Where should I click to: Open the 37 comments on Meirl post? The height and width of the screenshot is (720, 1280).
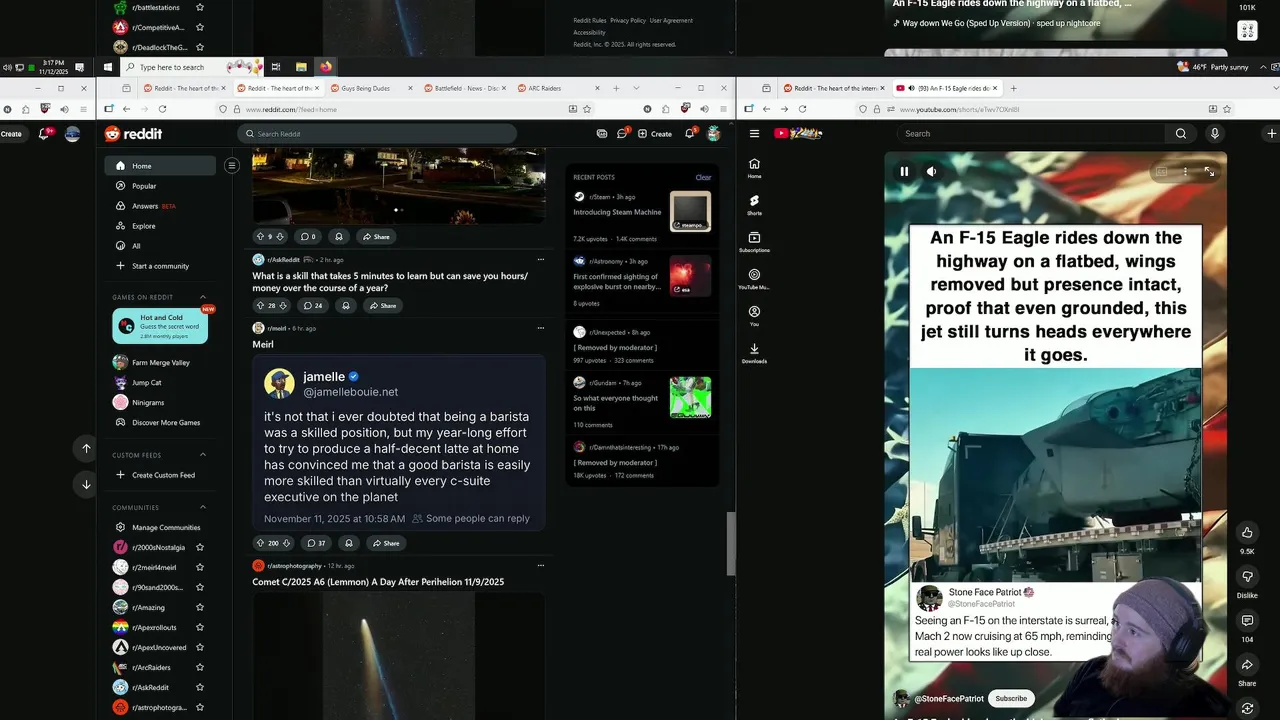tap(316, 543)
